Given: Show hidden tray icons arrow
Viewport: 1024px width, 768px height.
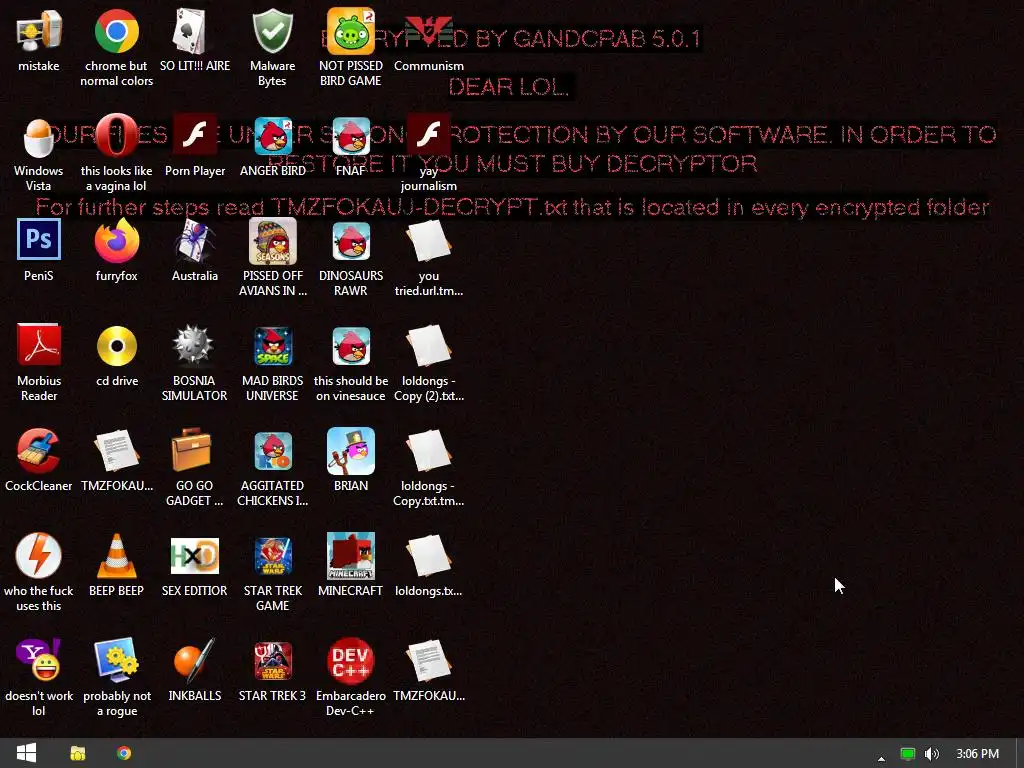Looking at the screenshot, I should [x=881, y=758].
